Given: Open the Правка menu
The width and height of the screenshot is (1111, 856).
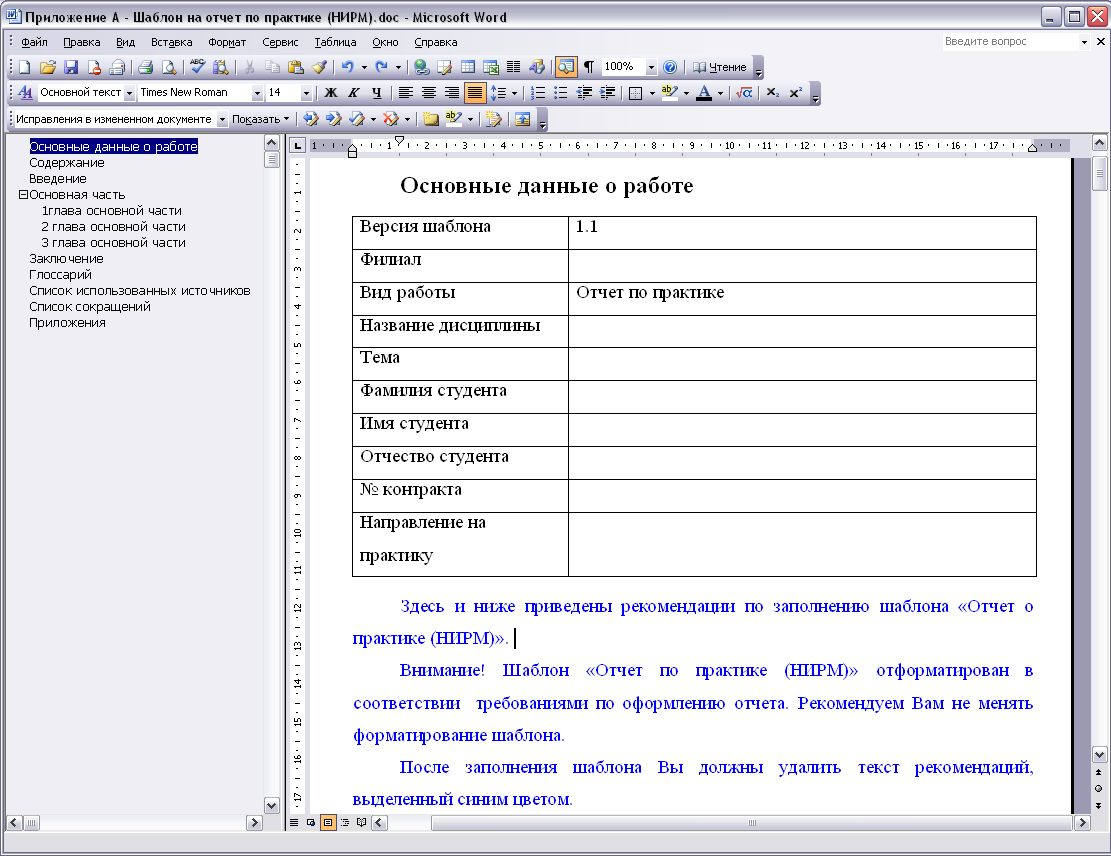Looking at the screenshot, I should [81, 42].
